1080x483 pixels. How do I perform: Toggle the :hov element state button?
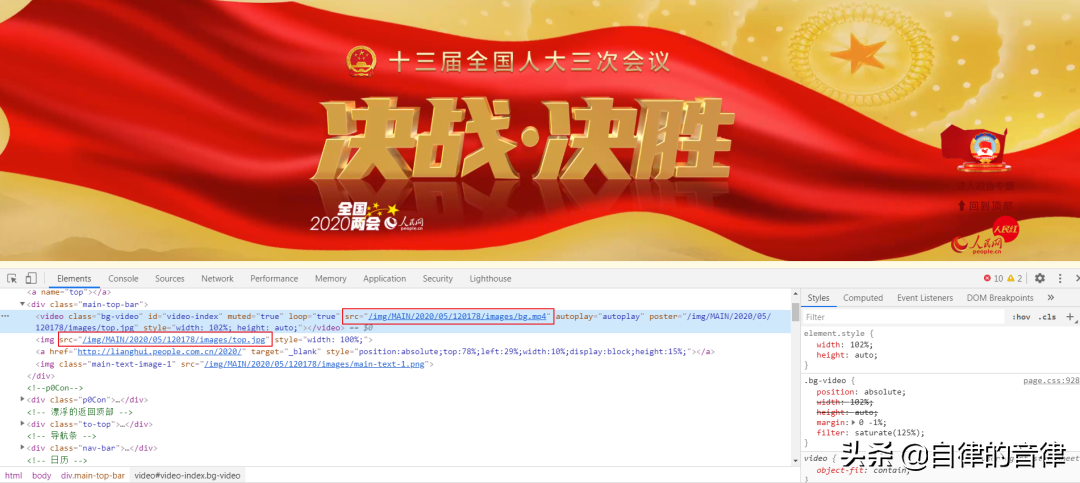coord(1021,317)
